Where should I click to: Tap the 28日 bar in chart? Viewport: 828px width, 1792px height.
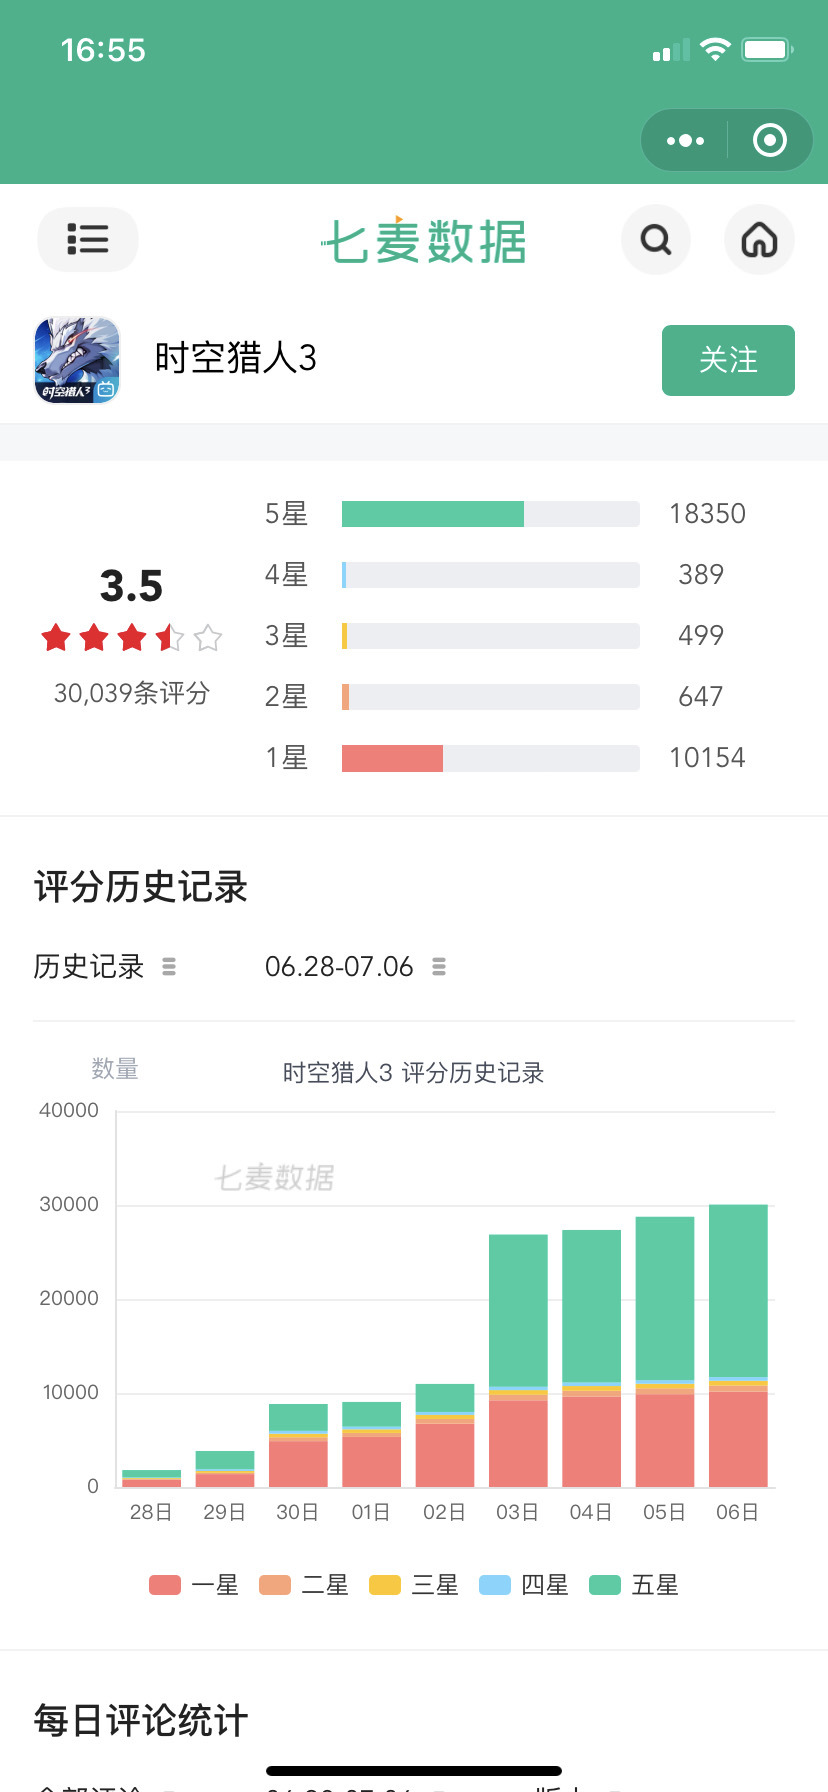pyautogui.click(x=151, y=1478)
